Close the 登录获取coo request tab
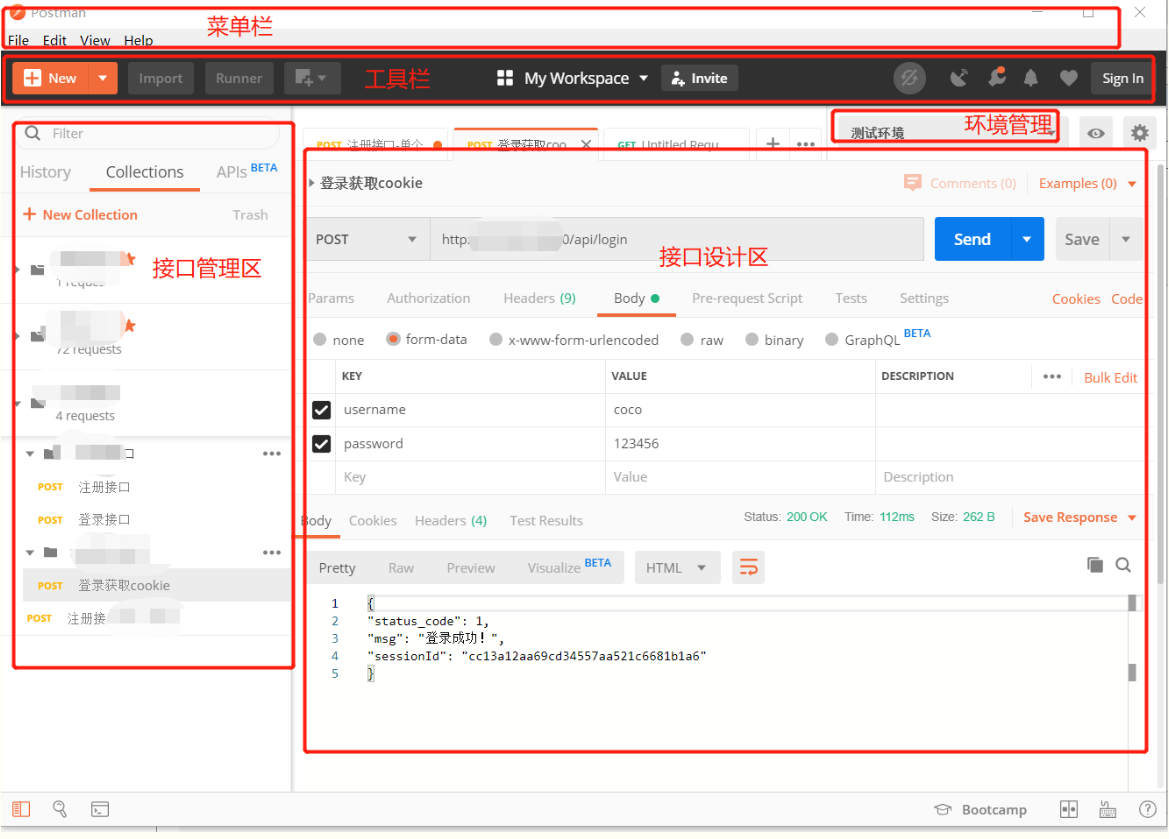 point(586,145)
